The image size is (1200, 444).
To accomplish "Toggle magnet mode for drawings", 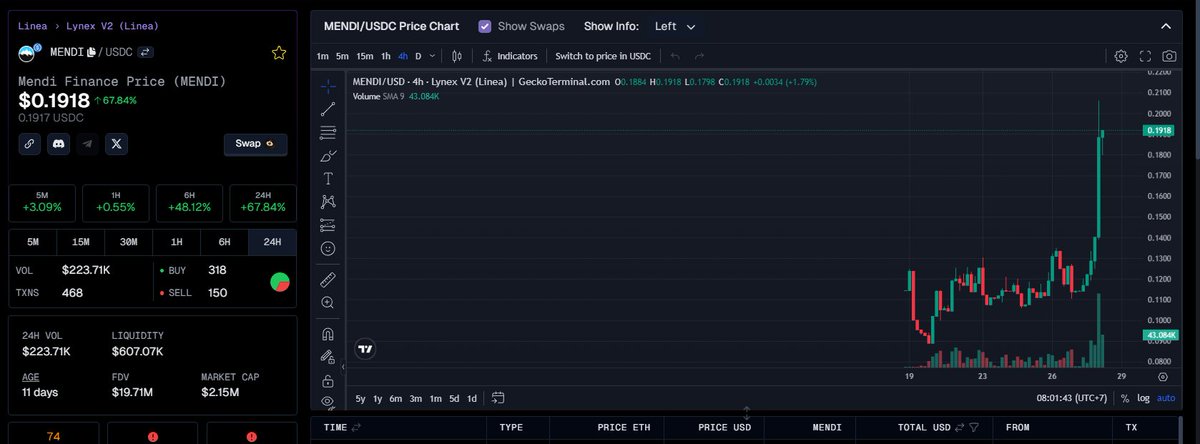I will (327, 334).
